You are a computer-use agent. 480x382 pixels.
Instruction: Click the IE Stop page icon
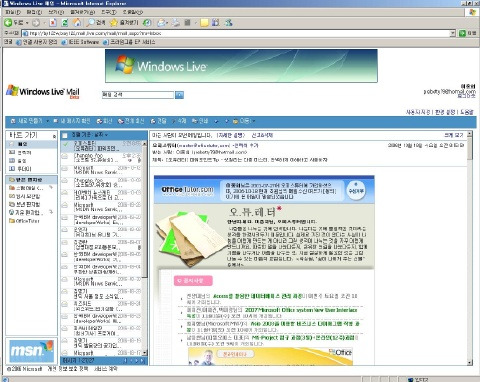coord(53,23)
